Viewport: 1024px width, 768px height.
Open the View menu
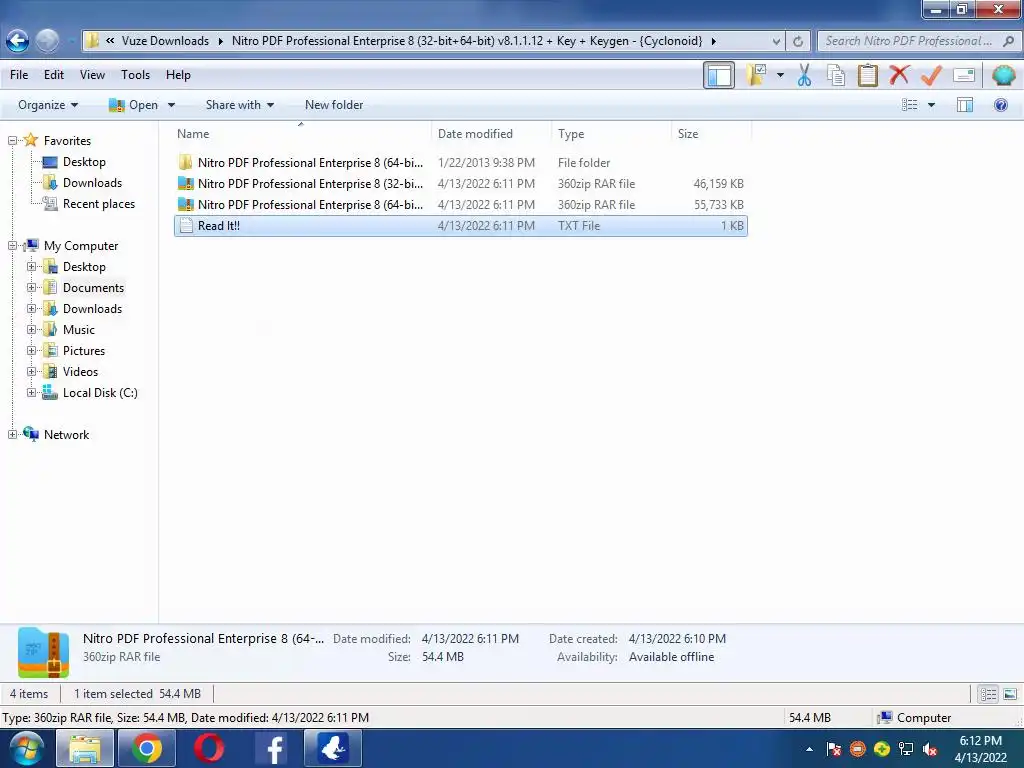click(x=92, y=75)
